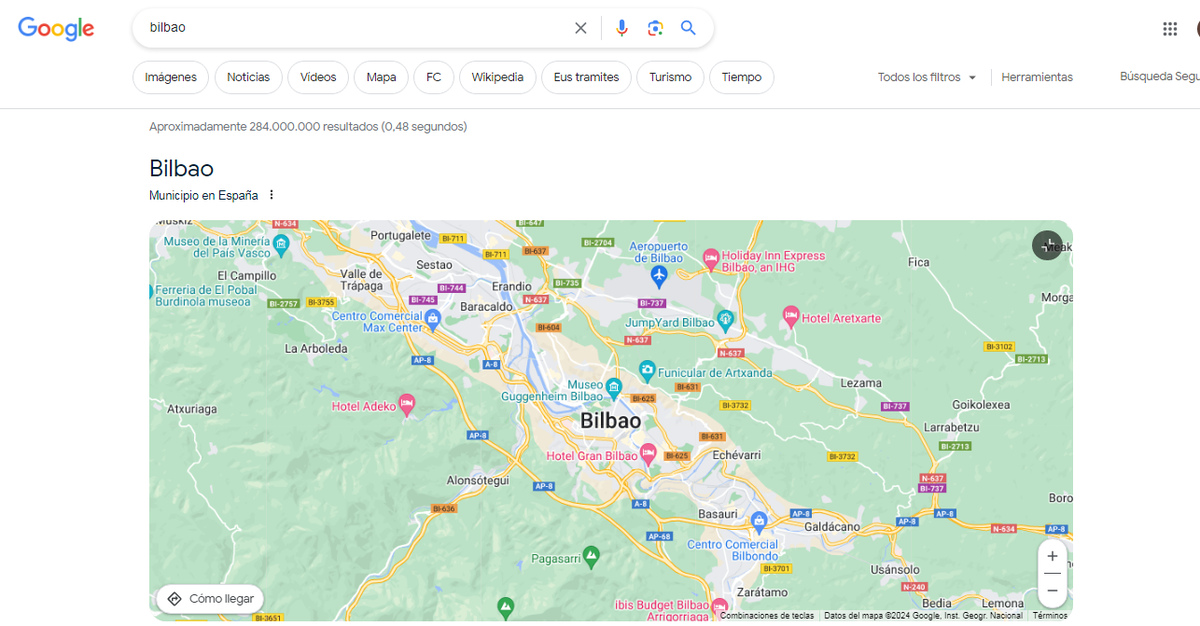Click the approximate results count text
The height and width of the screenshot is (626, 1200).
[x=308, y=127]
